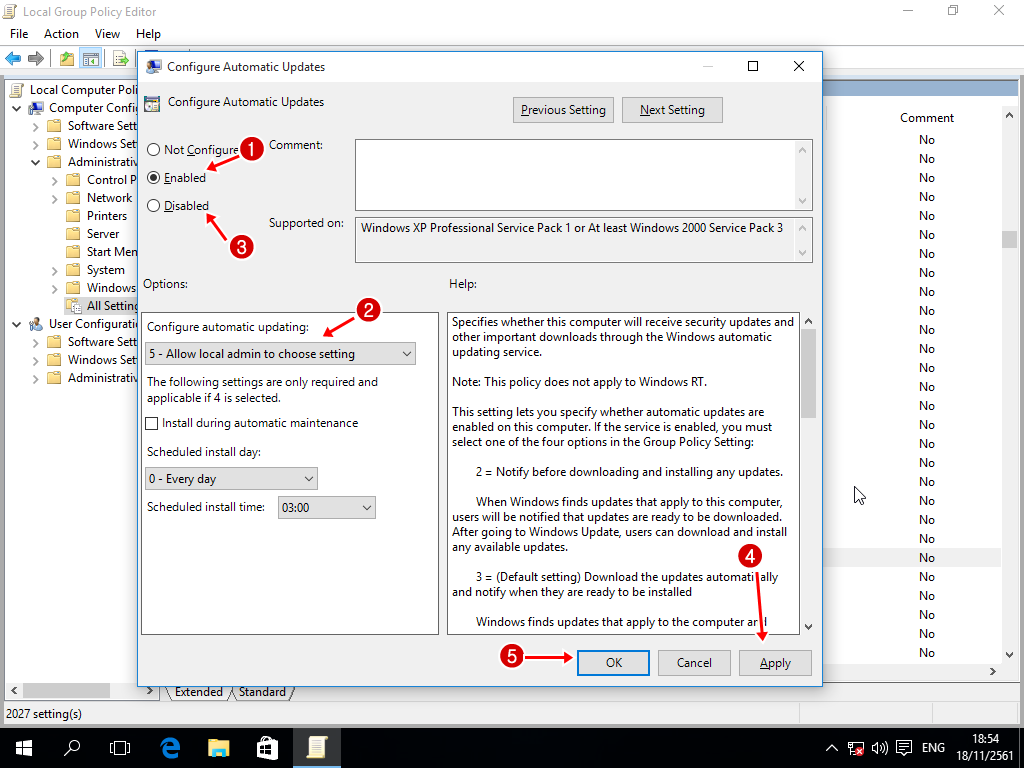Click the User Configuration node icon
Viewport: 1024px width, 768px height.
37,324
